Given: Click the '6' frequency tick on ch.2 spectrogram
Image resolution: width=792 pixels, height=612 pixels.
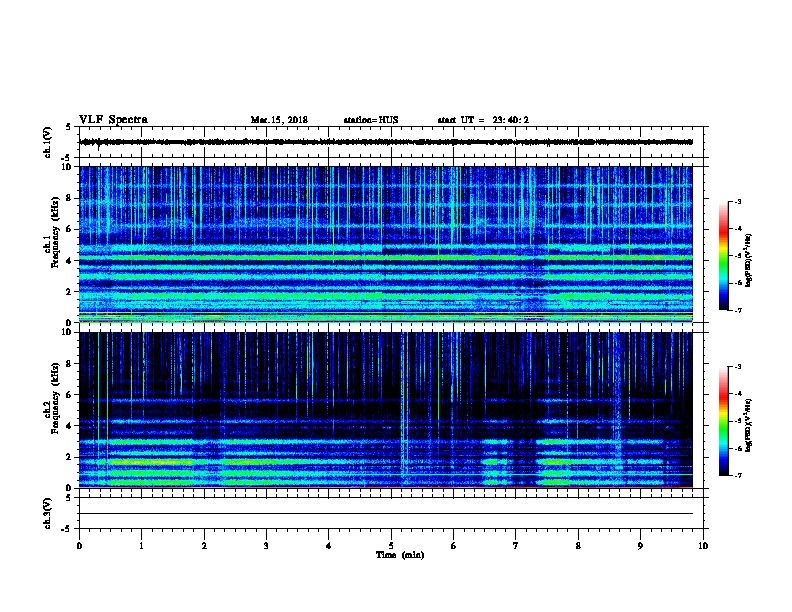Looking at the screenshot, I should [69, 395].
